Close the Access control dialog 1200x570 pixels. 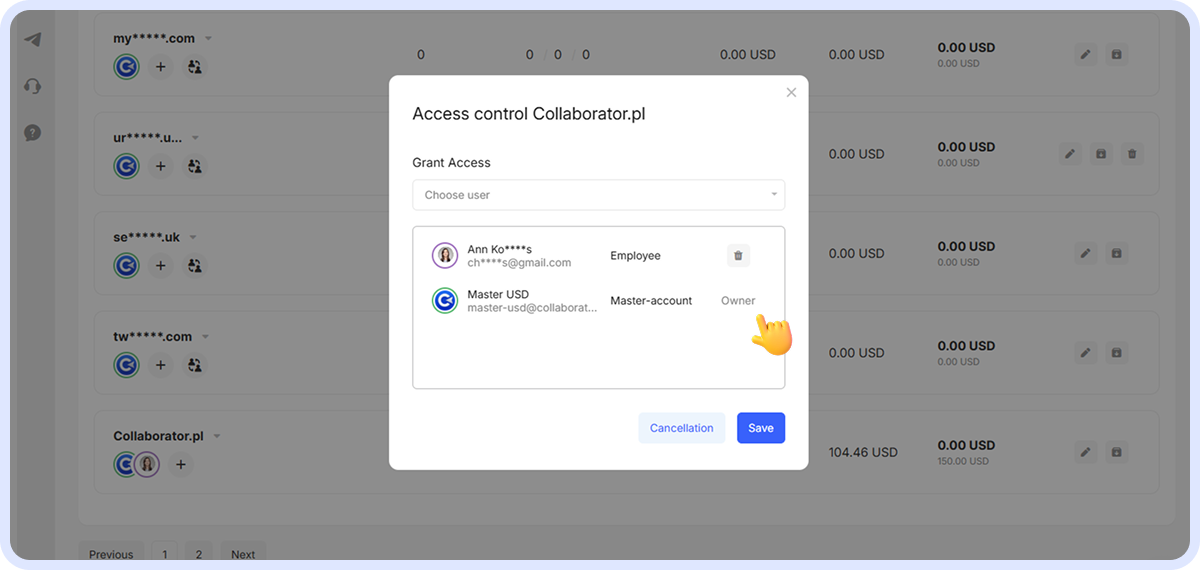[791, 92]
